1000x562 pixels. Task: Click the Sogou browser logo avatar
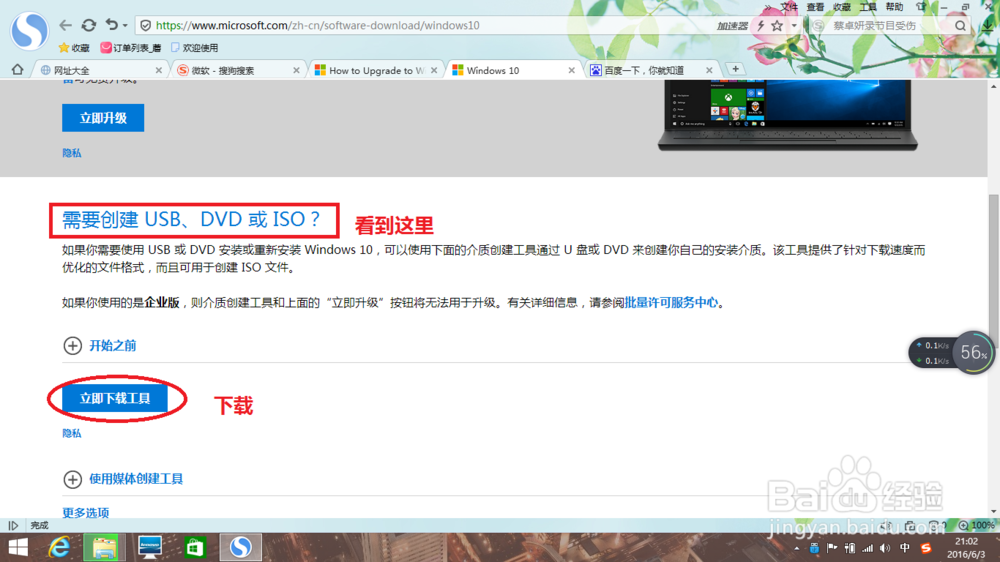[x=29, y=30]
